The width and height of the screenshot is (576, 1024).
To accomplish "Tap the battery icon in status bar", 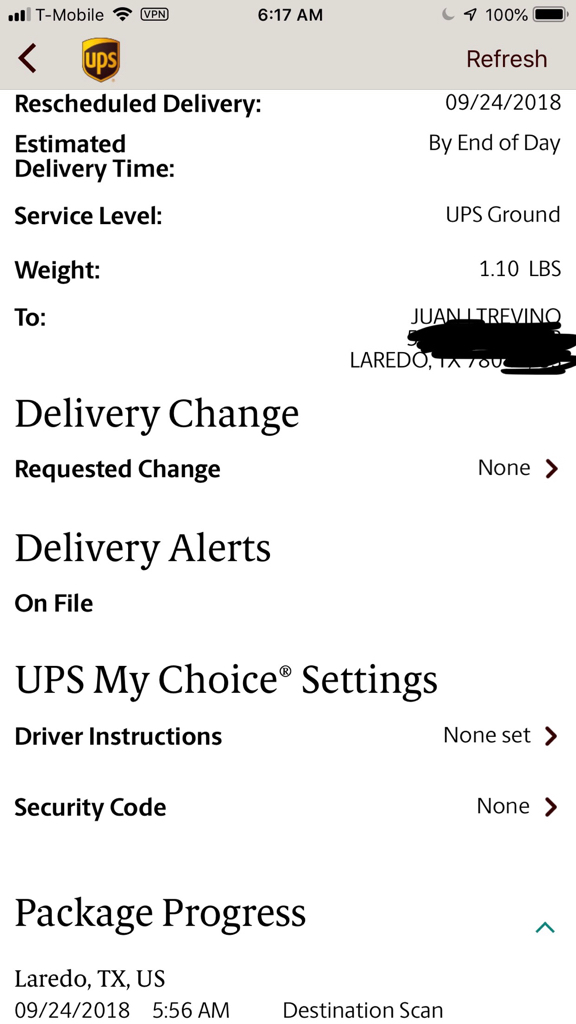I will tap(551, 14).
